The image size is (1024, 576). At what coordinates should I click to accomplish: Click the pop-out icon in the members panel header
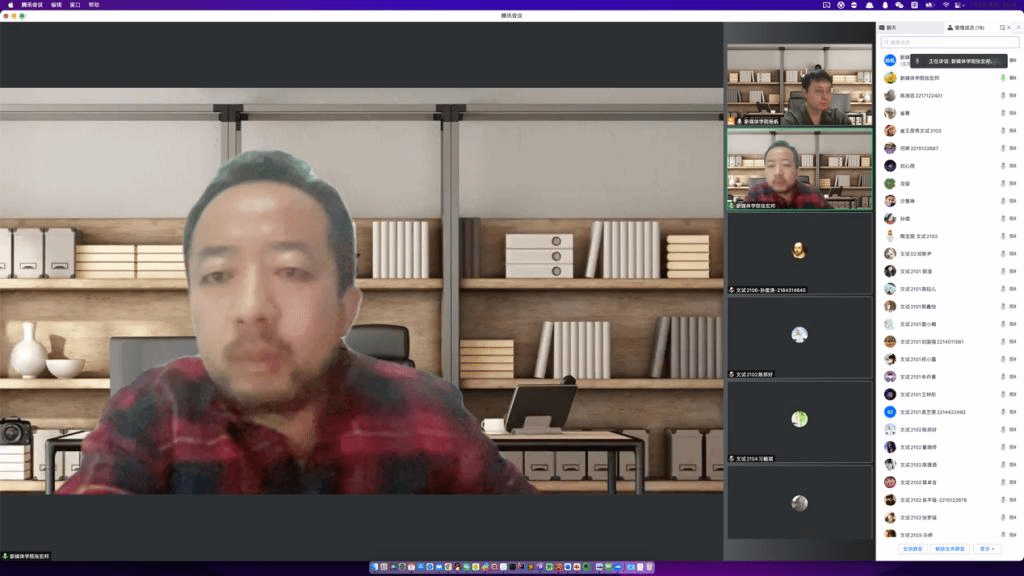point(1002,28)
